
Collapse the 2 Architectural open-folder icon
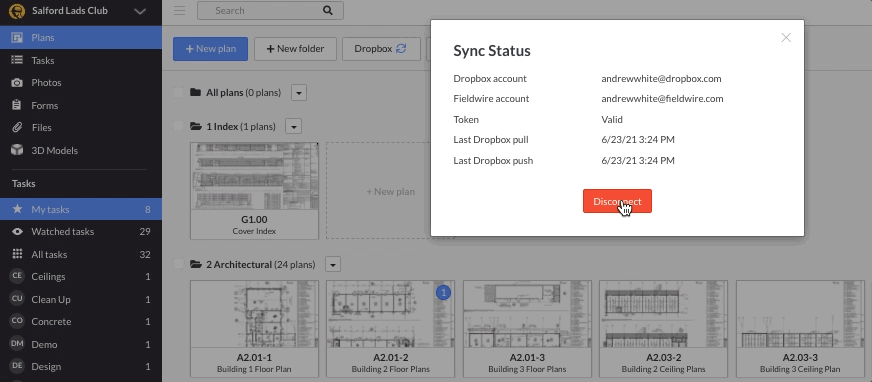(x=196, y=264)
